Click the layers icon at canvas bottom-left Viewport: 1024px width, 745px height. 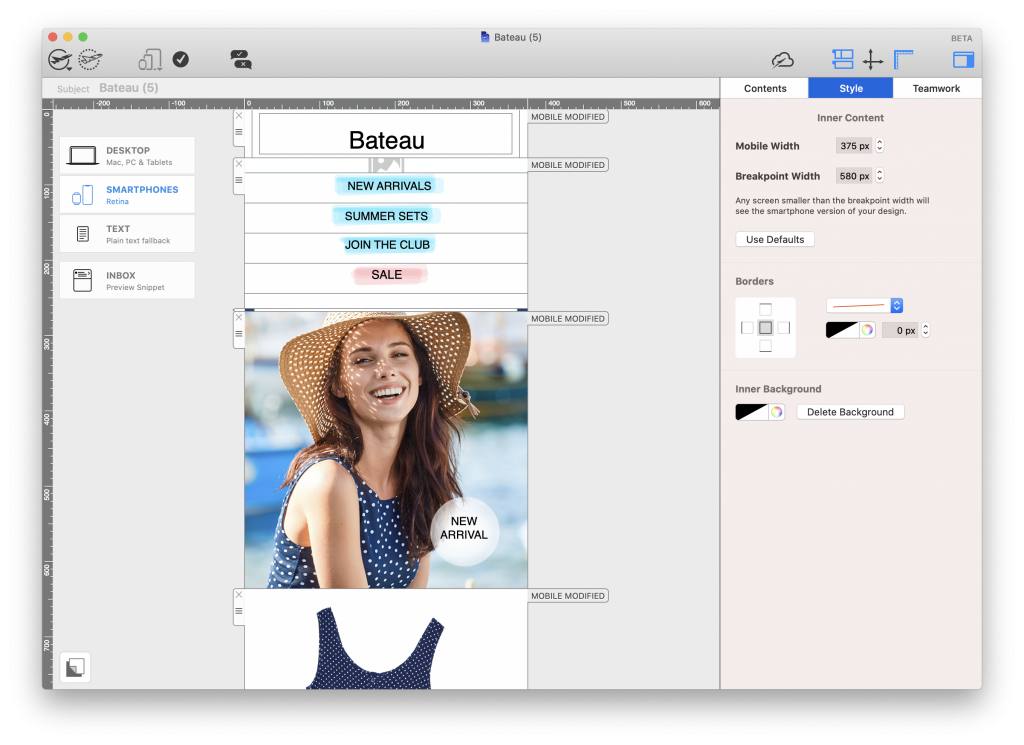(x=75, y=667)
